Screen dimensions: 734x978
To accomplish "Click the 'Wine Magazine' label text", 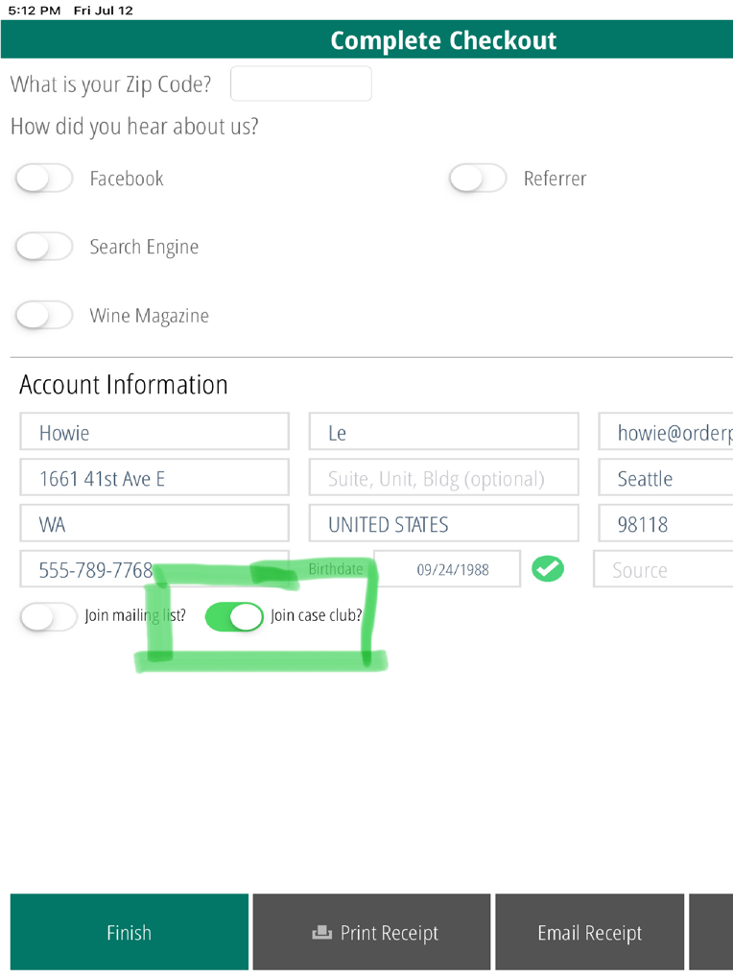I will point(149,316).
